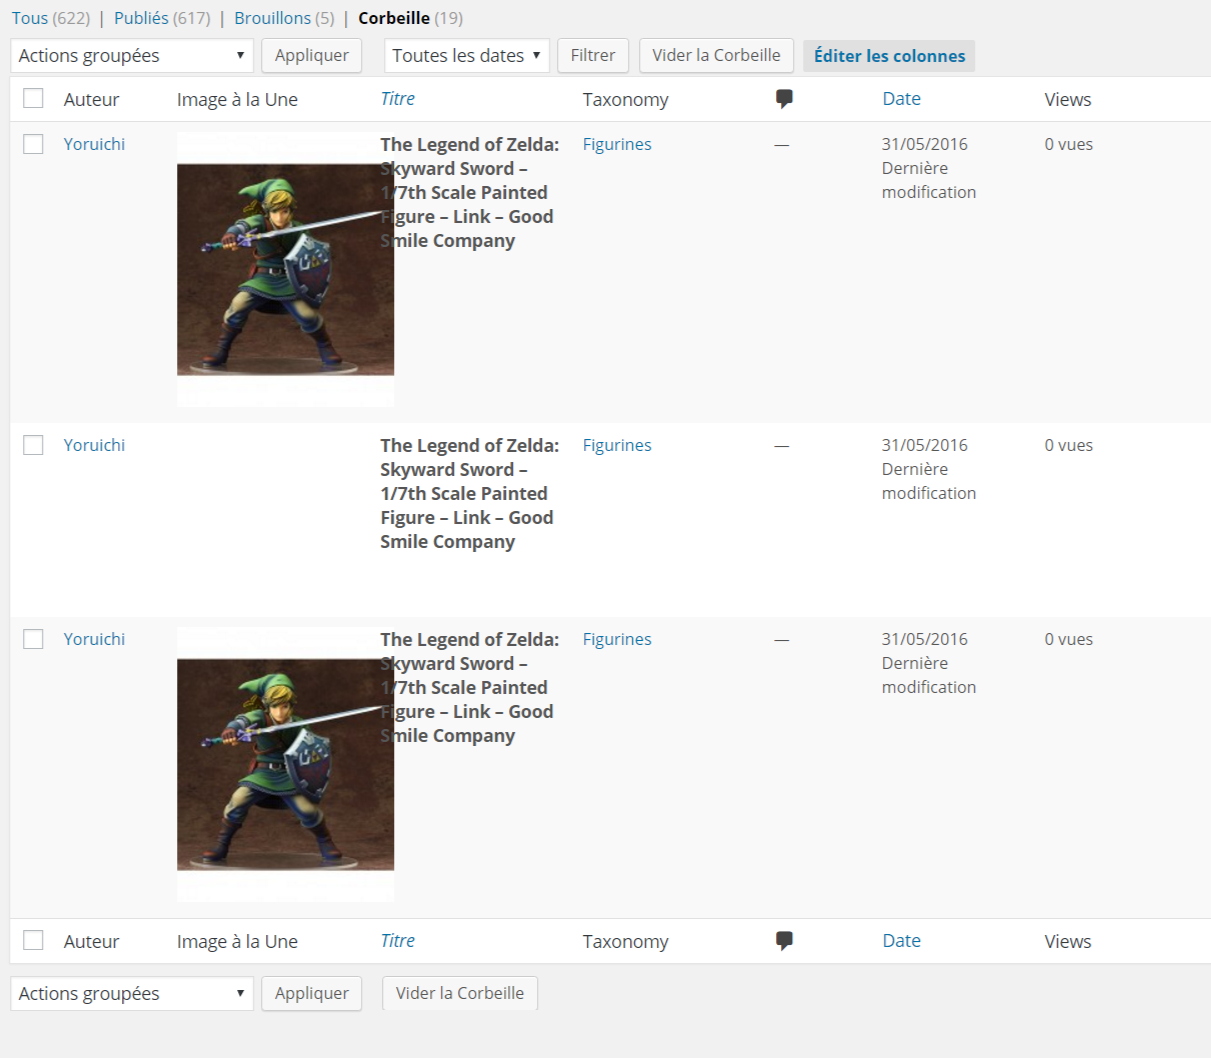Open the top Actions groupées dropdown

132,56
